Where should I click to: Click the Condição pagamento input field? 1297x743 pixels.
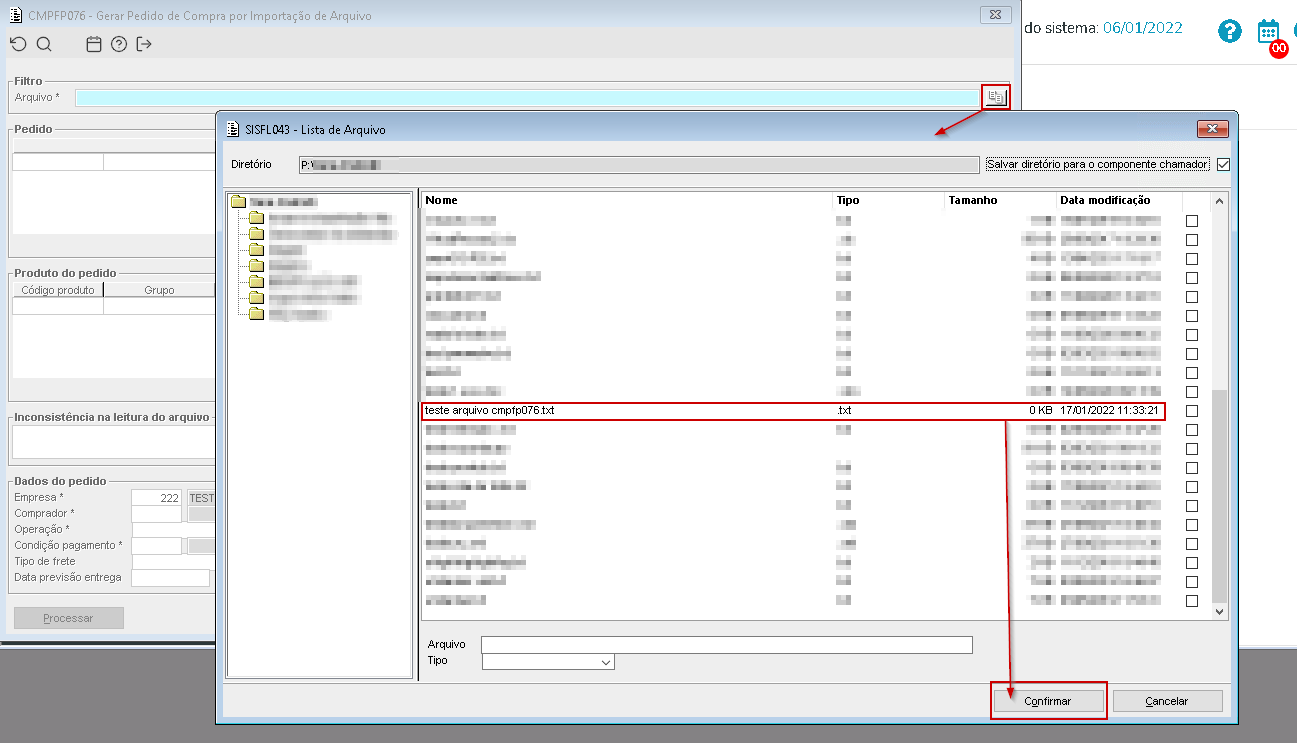[x=157, y=546]
